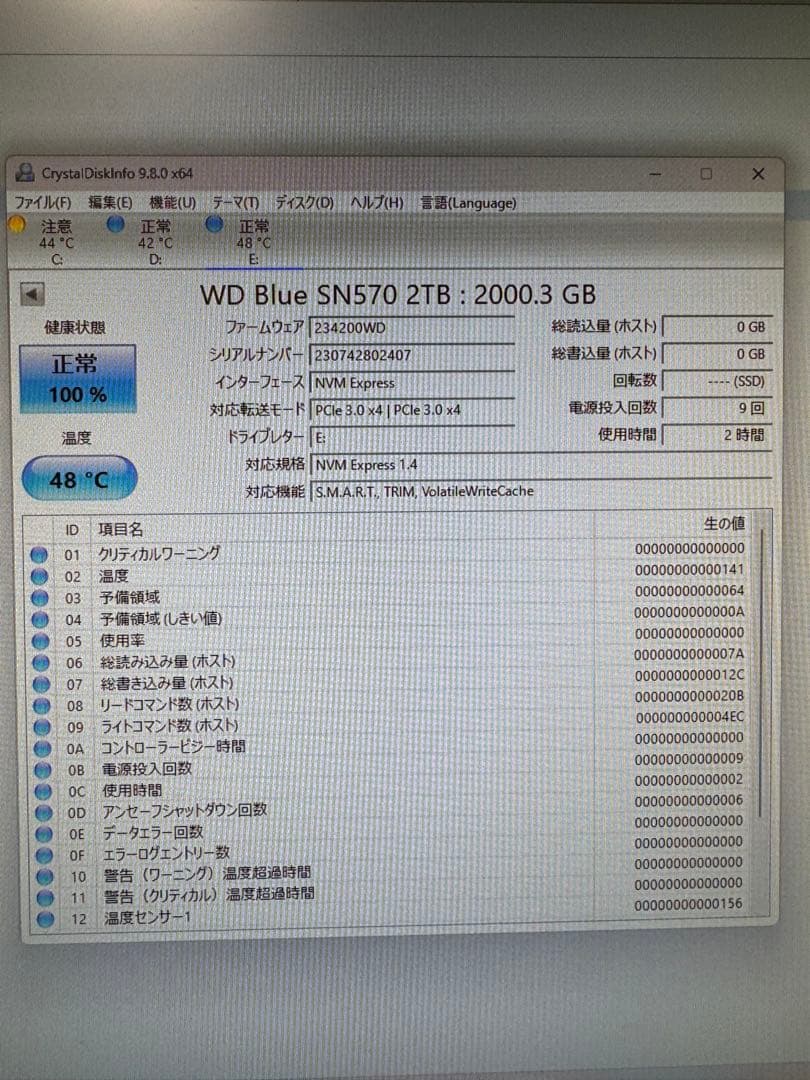
Task: Click transfer mode field PCIe 3.0 x4
Action: point(412,410)
